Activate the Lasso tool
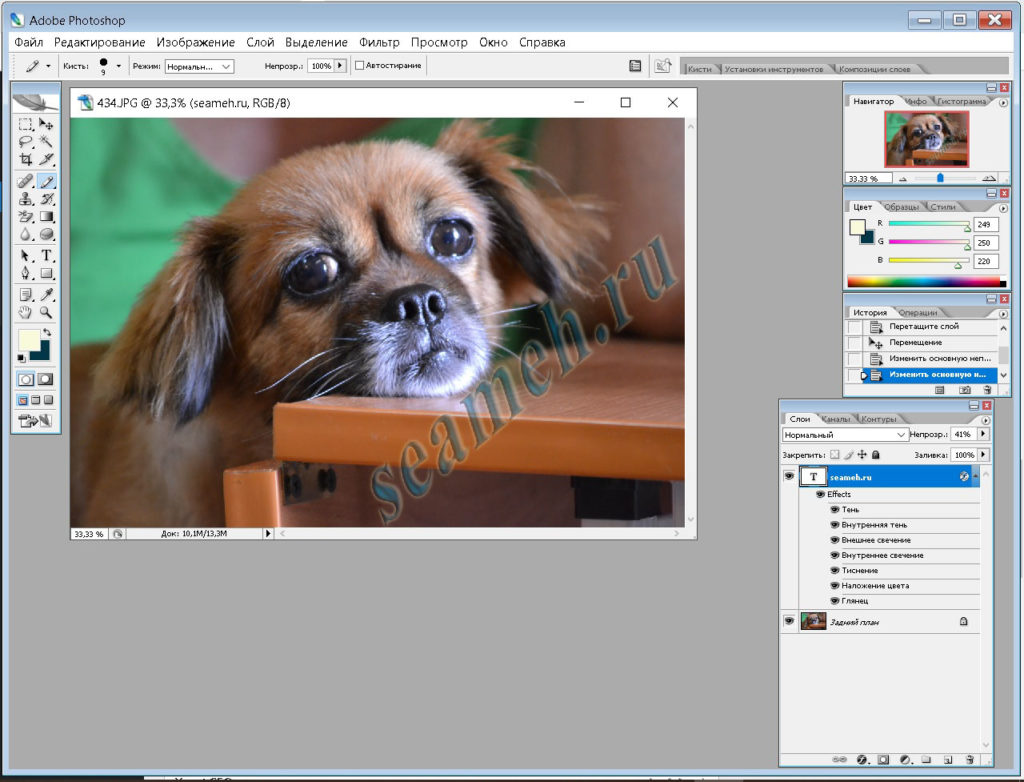Screen dimensions: 1024x782 pos(25,141)
